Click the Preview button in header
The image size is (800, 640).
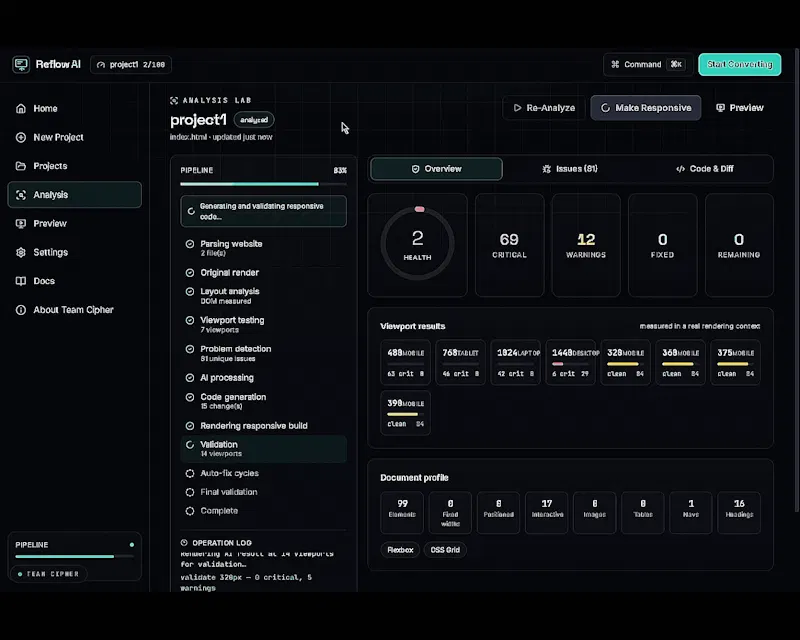[x=740, y=108]
